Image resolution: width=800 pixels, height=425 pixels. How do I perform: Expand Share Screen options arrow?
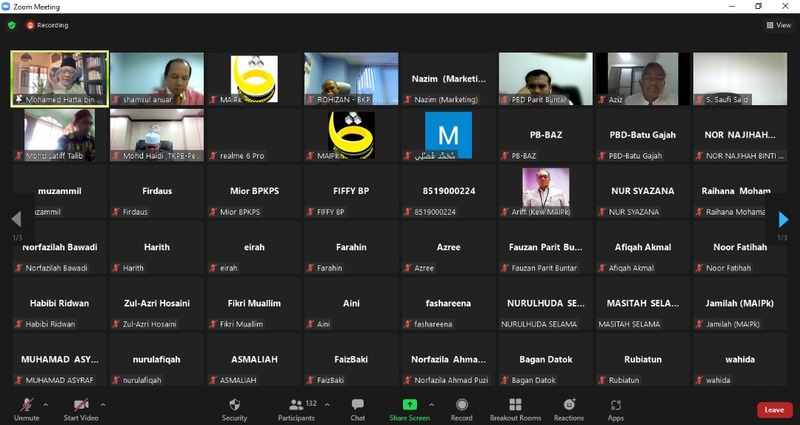(x=431, y=405)
